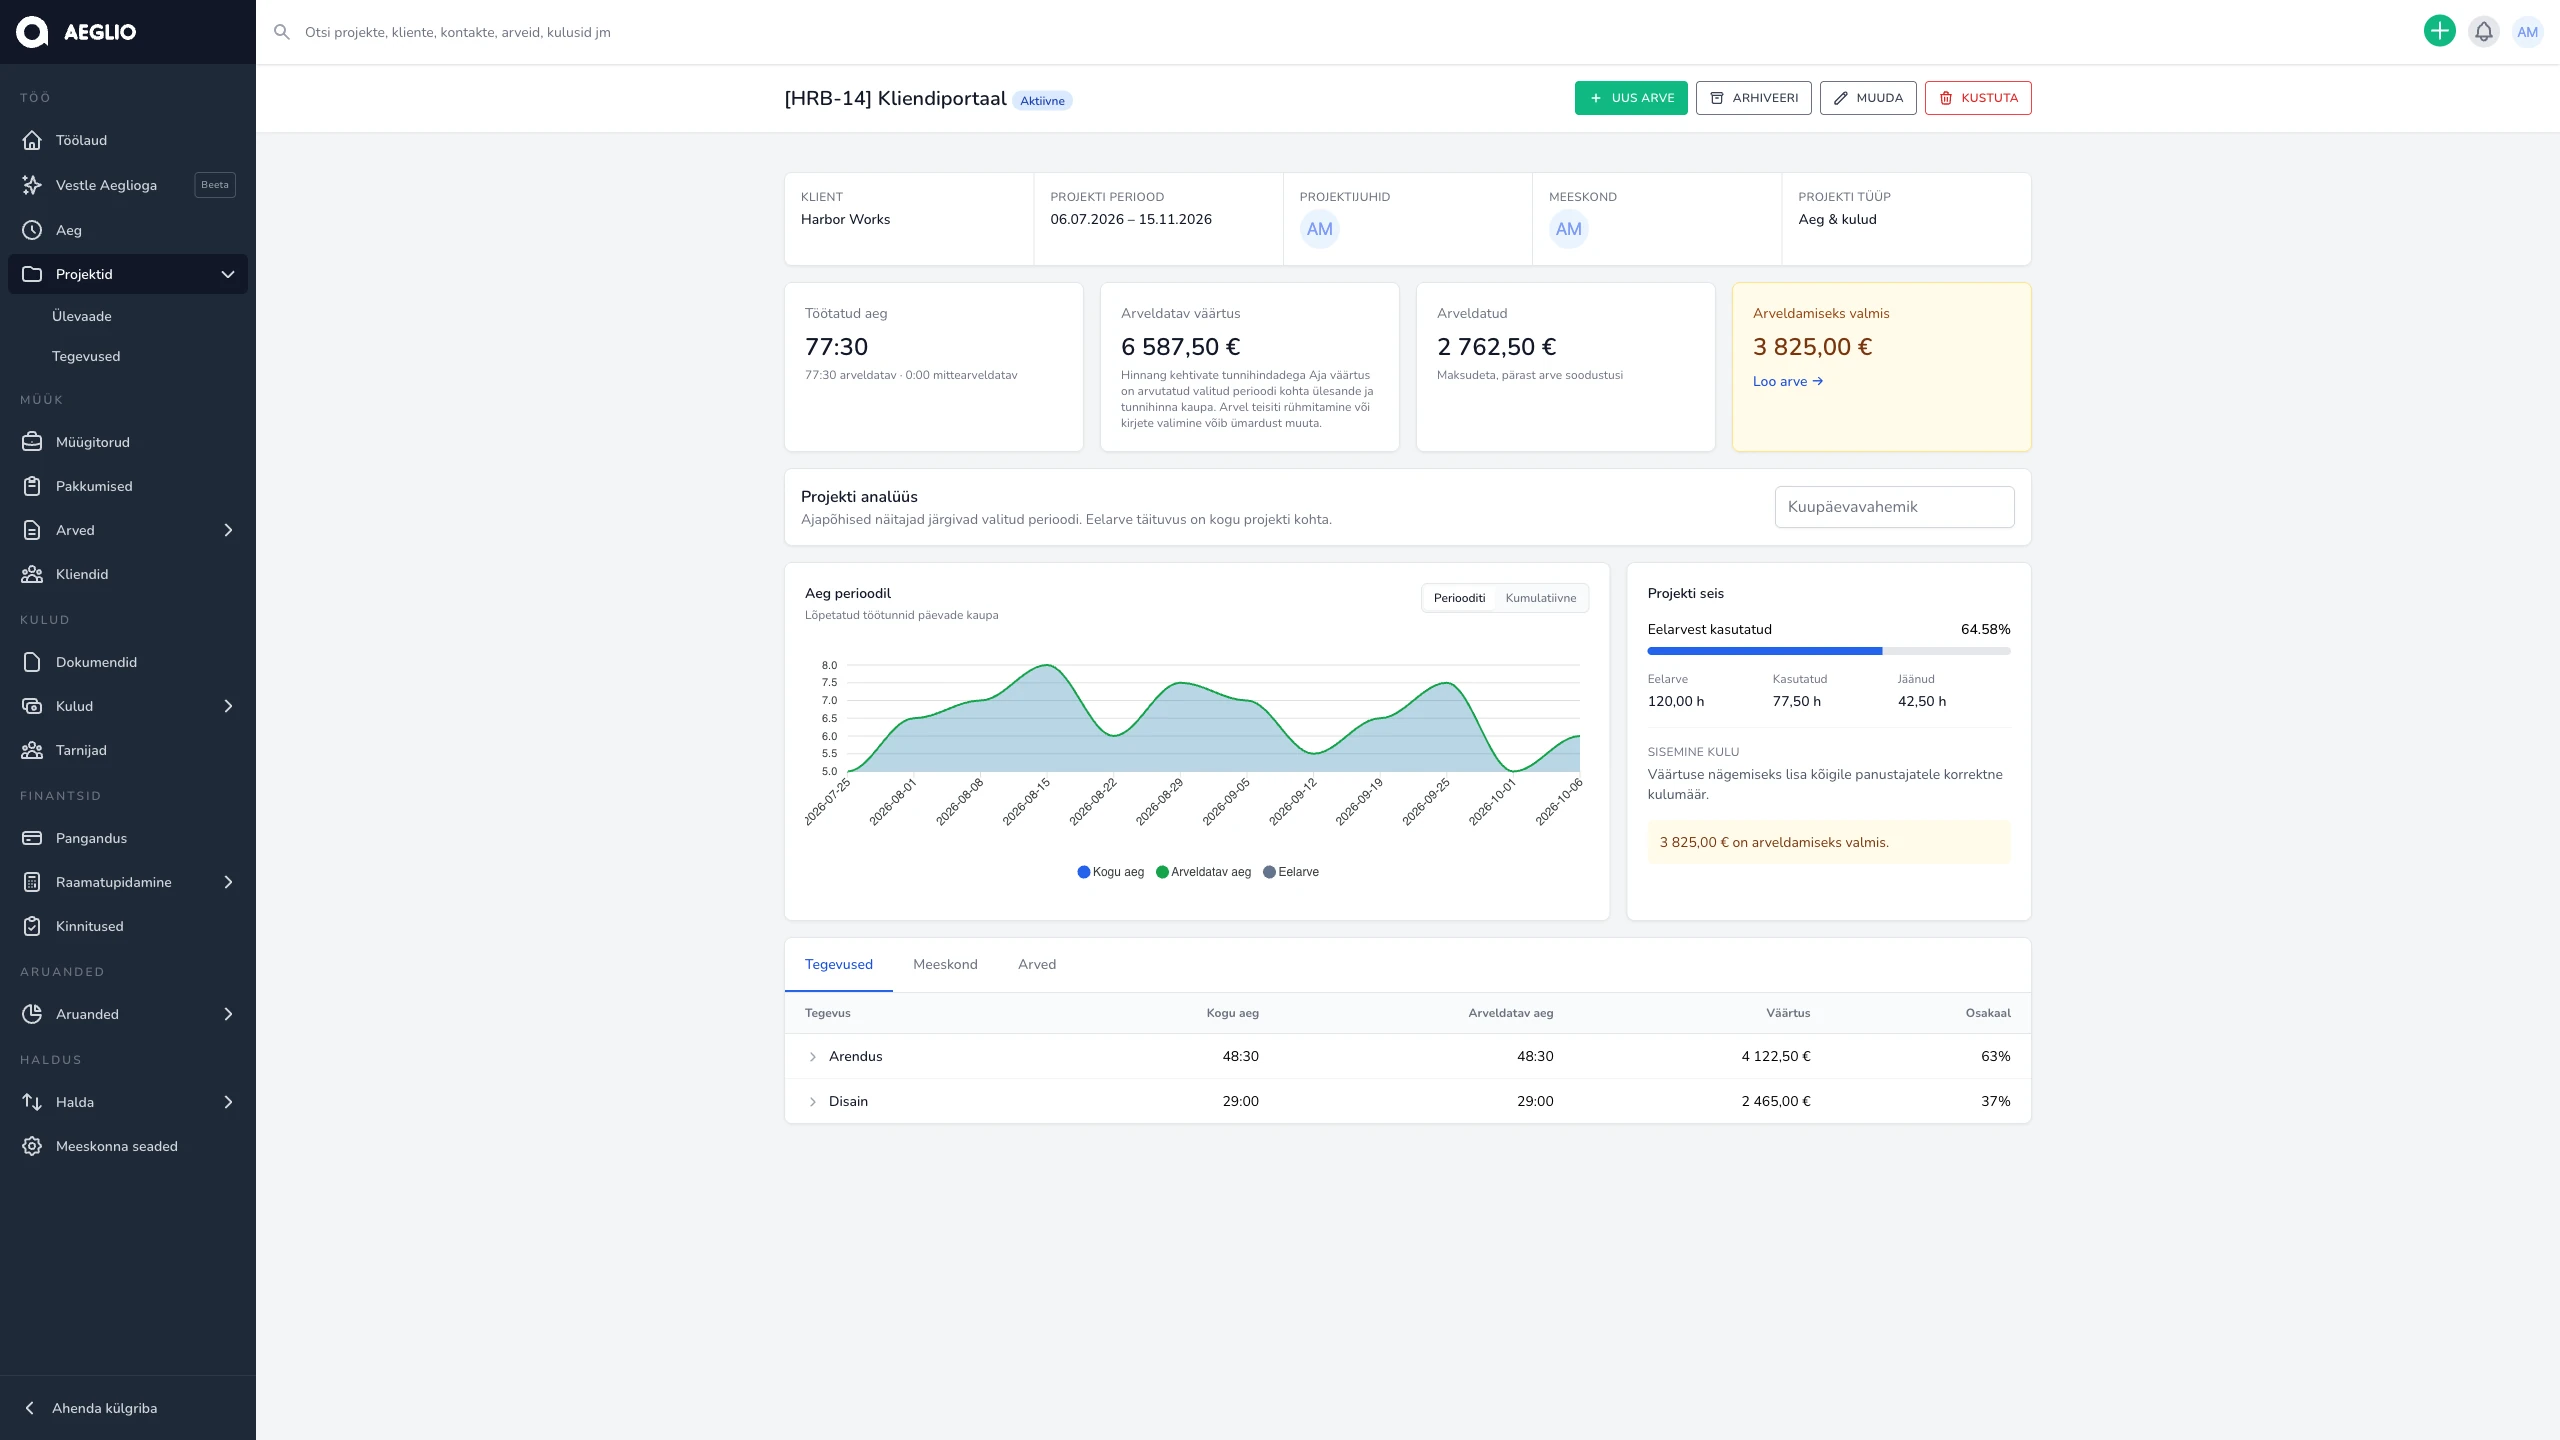The image size is (2560, 1440).
Task: Toggle Arveldatav aeg legend series
Action: coord(1203,872)
